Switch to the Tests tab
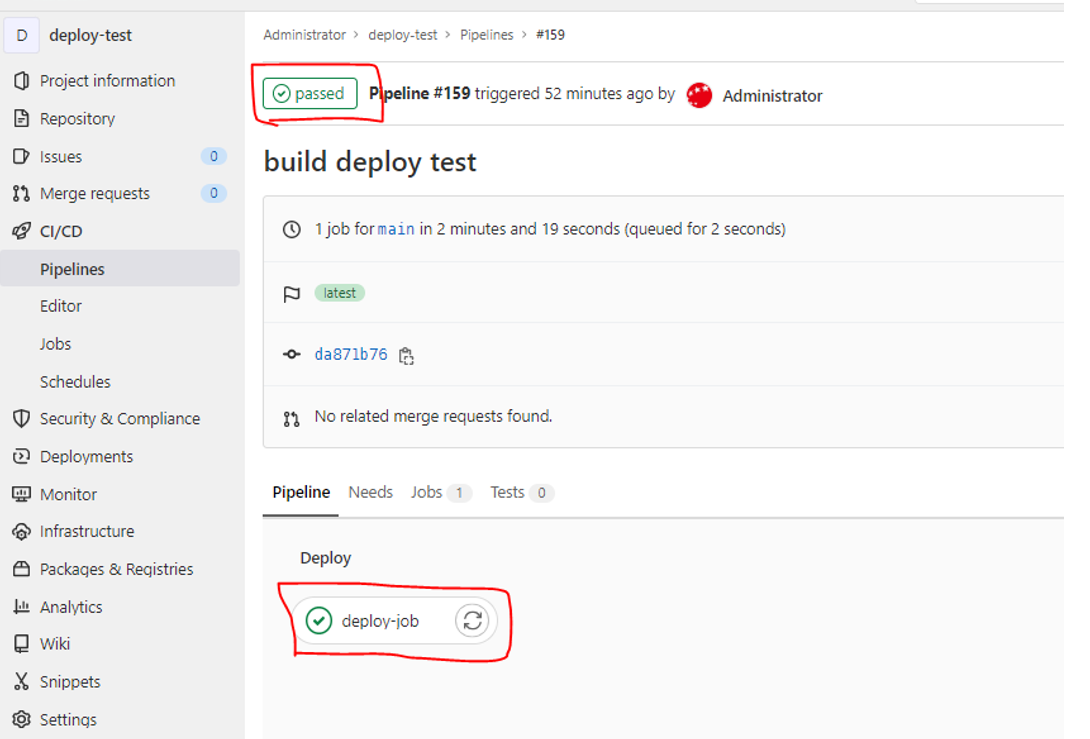The image size is (1090, 739). (521, 492)
